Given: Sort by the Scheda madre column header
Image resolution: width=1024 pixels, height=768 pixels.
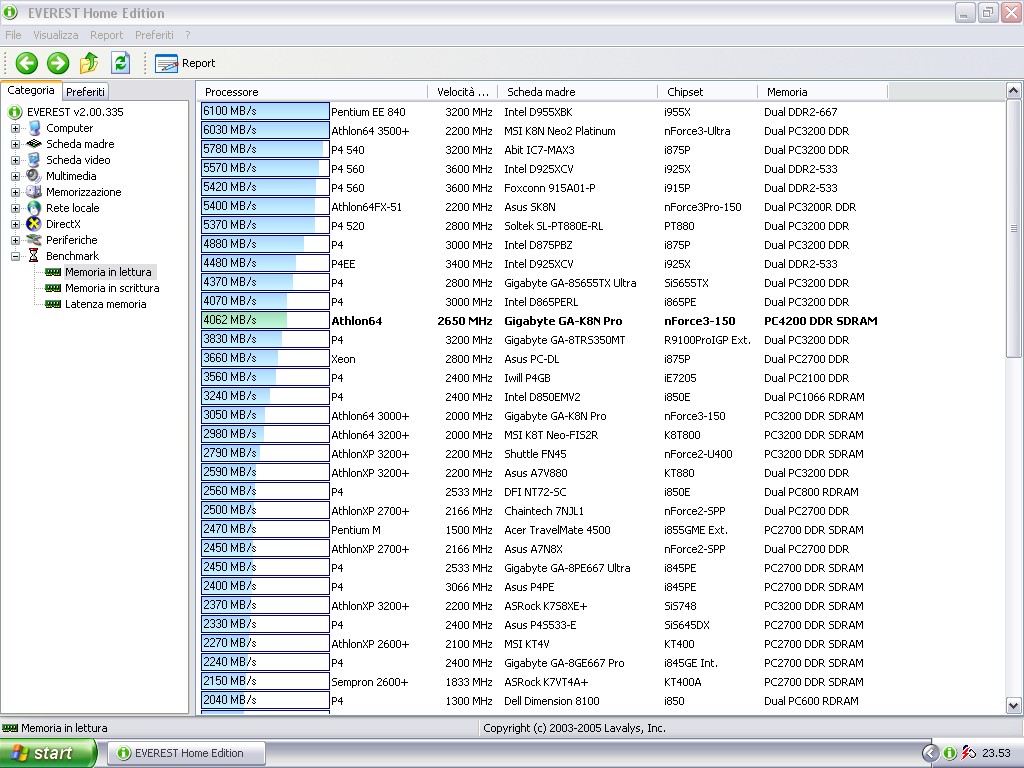Looking at the screenshot, I should click(578, 92).
